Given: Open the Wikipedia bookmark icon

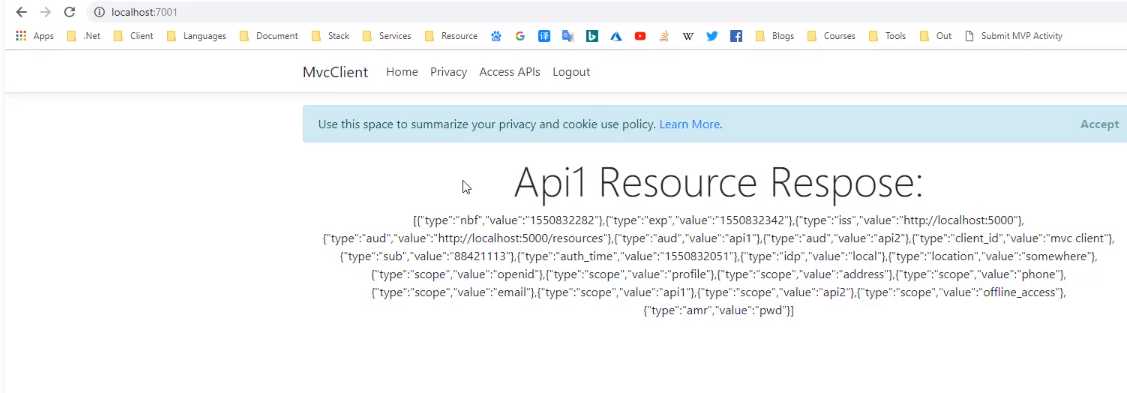Looking at the screenshot, I should click(x=688, y=36).
